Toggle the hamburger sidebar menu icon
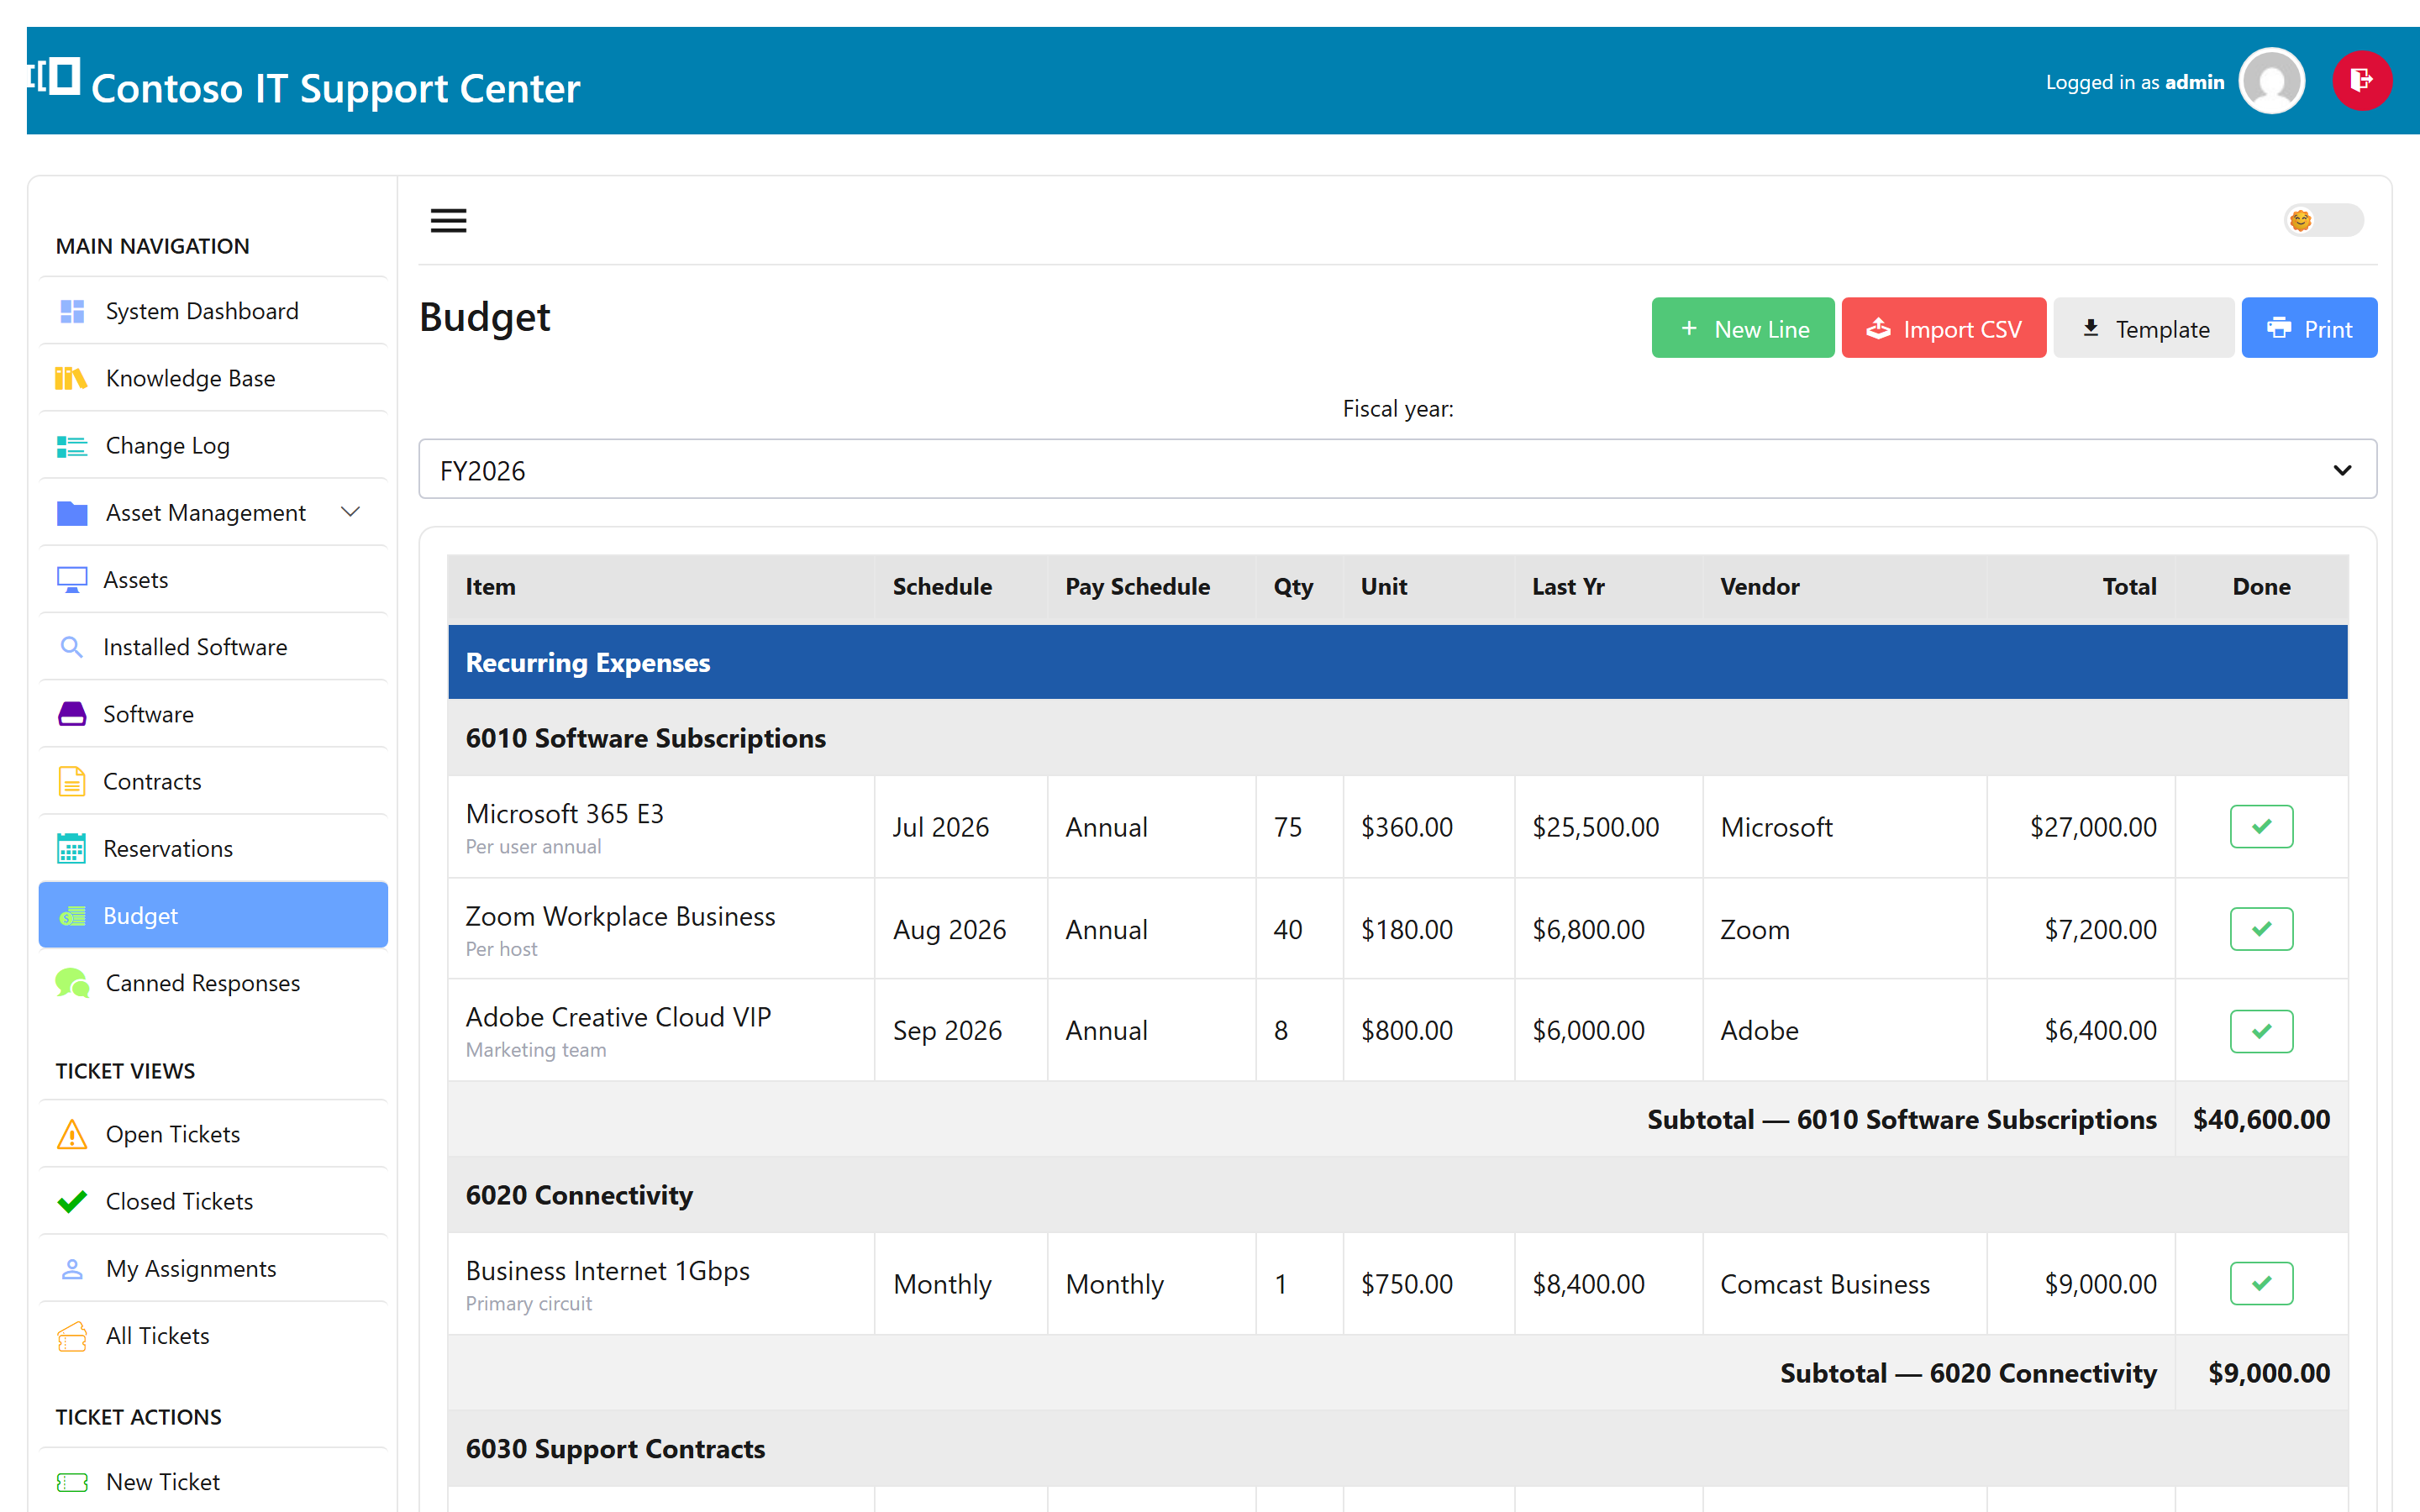 pyautogui.click(x=448, y=220)
